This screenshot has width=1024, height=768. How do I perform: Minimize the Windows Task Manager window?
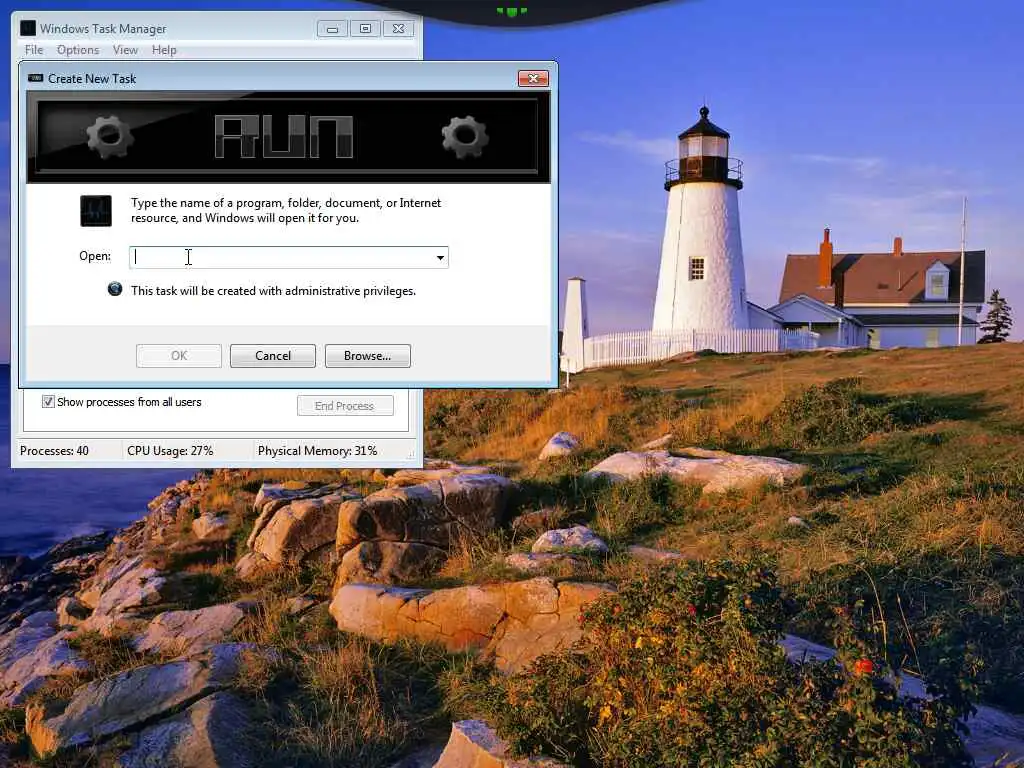332,29
